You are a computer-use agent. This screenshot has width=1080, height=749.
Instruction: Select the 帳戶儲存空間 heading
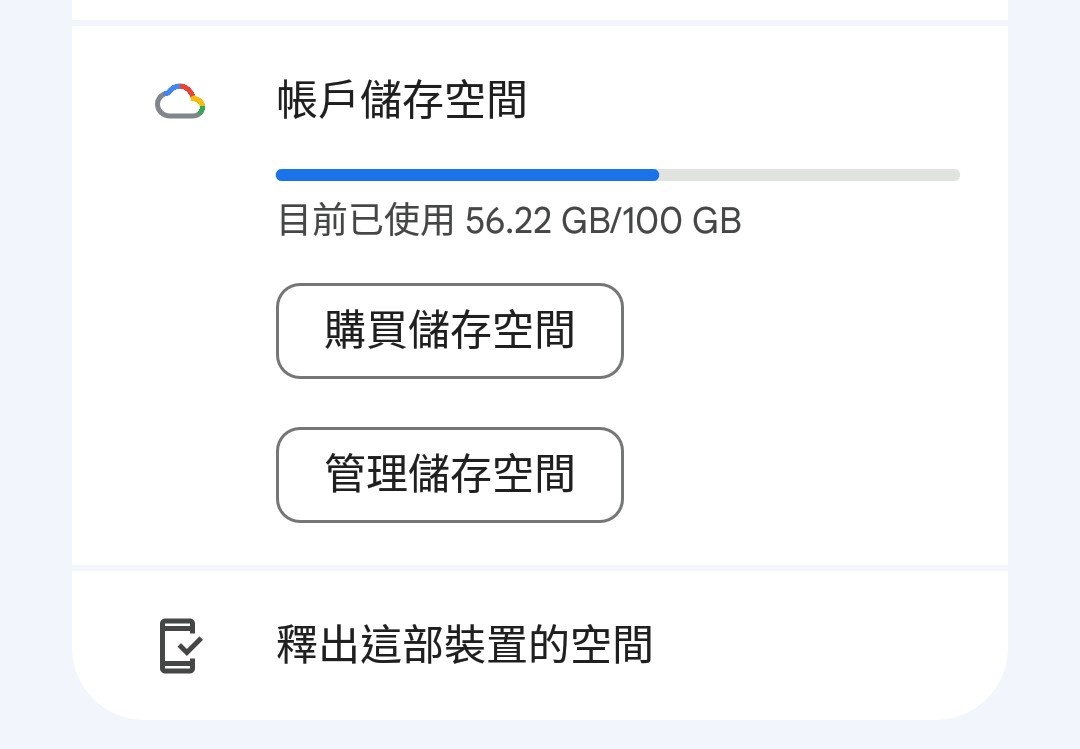[x=401, y=101]
